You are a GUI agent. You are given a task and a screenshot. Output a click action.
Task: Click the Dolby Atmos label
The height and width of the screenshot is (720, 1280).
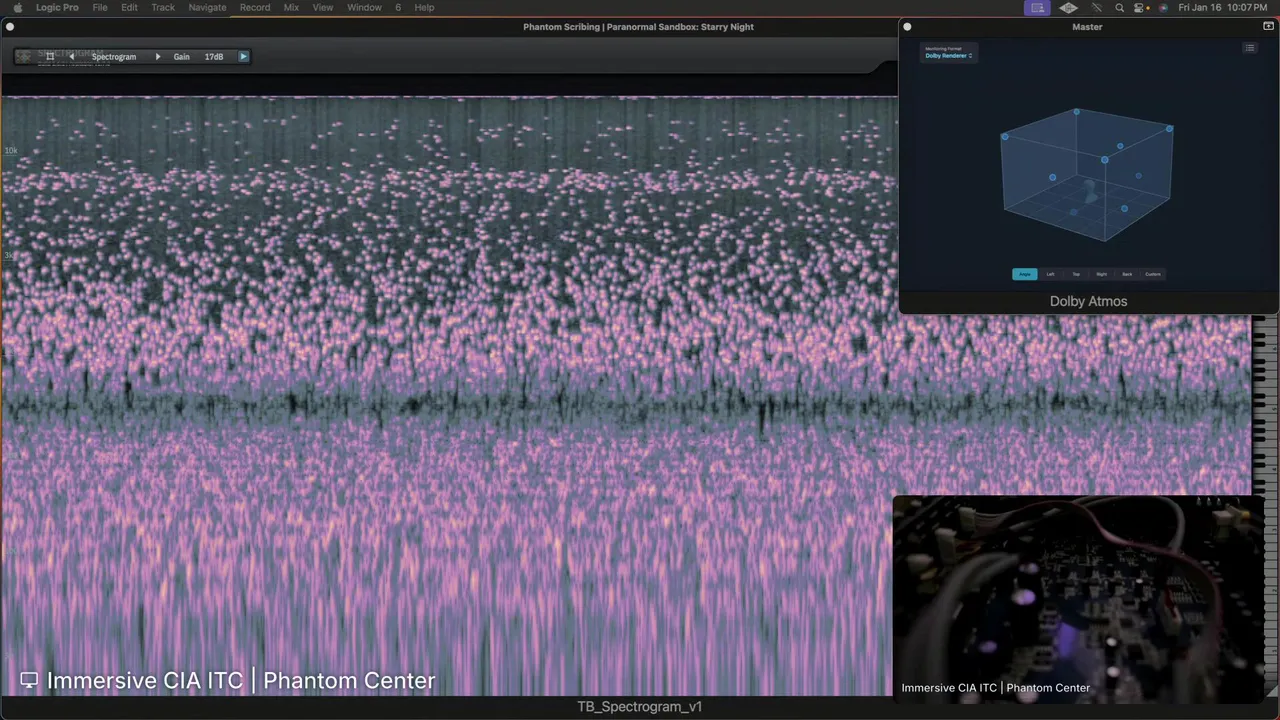(x=1088, y=301)
